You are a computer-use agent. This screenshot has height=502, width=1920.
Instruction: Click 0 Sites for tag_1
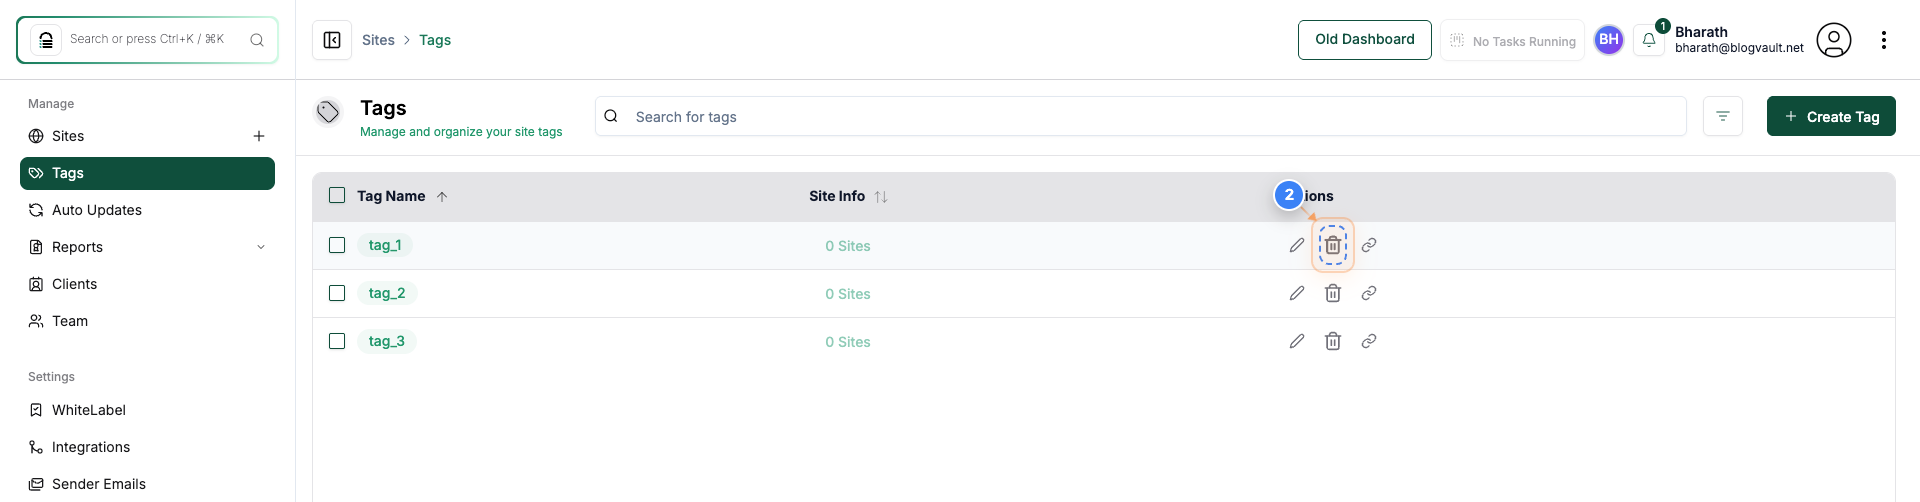coord(848,246)
